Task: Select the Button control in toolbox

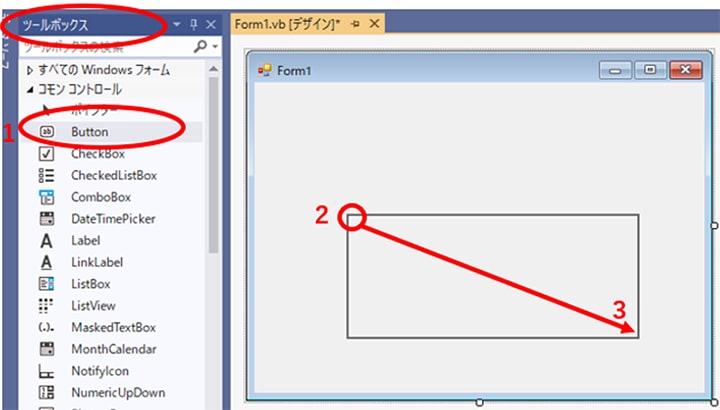Action: pos(110,132)
